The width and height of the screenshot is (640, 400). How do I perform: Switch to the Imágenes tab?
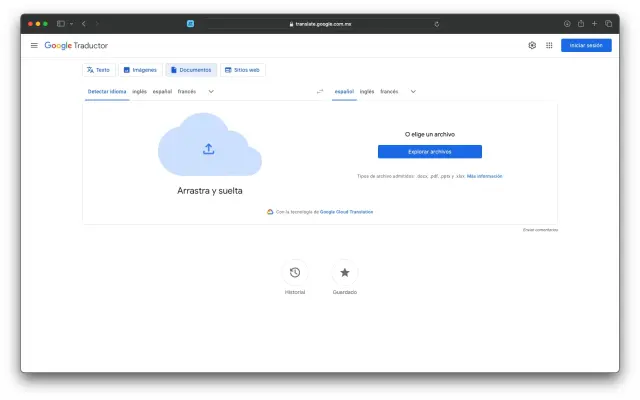pyautogui.click(x=140, y=70)
